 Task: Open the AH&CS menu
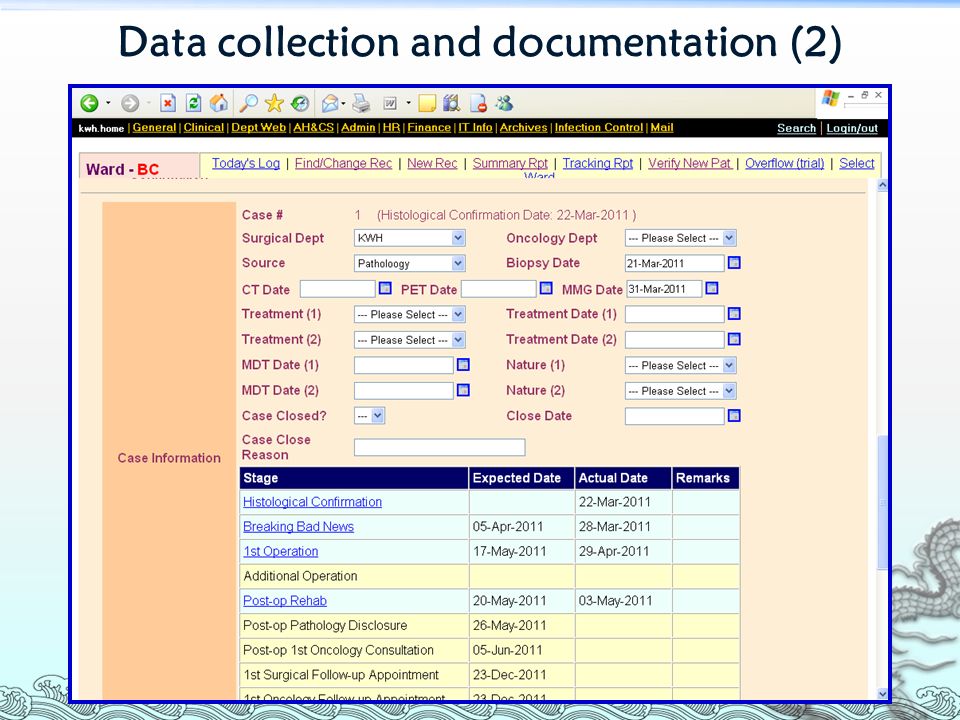tap(313, 127)
